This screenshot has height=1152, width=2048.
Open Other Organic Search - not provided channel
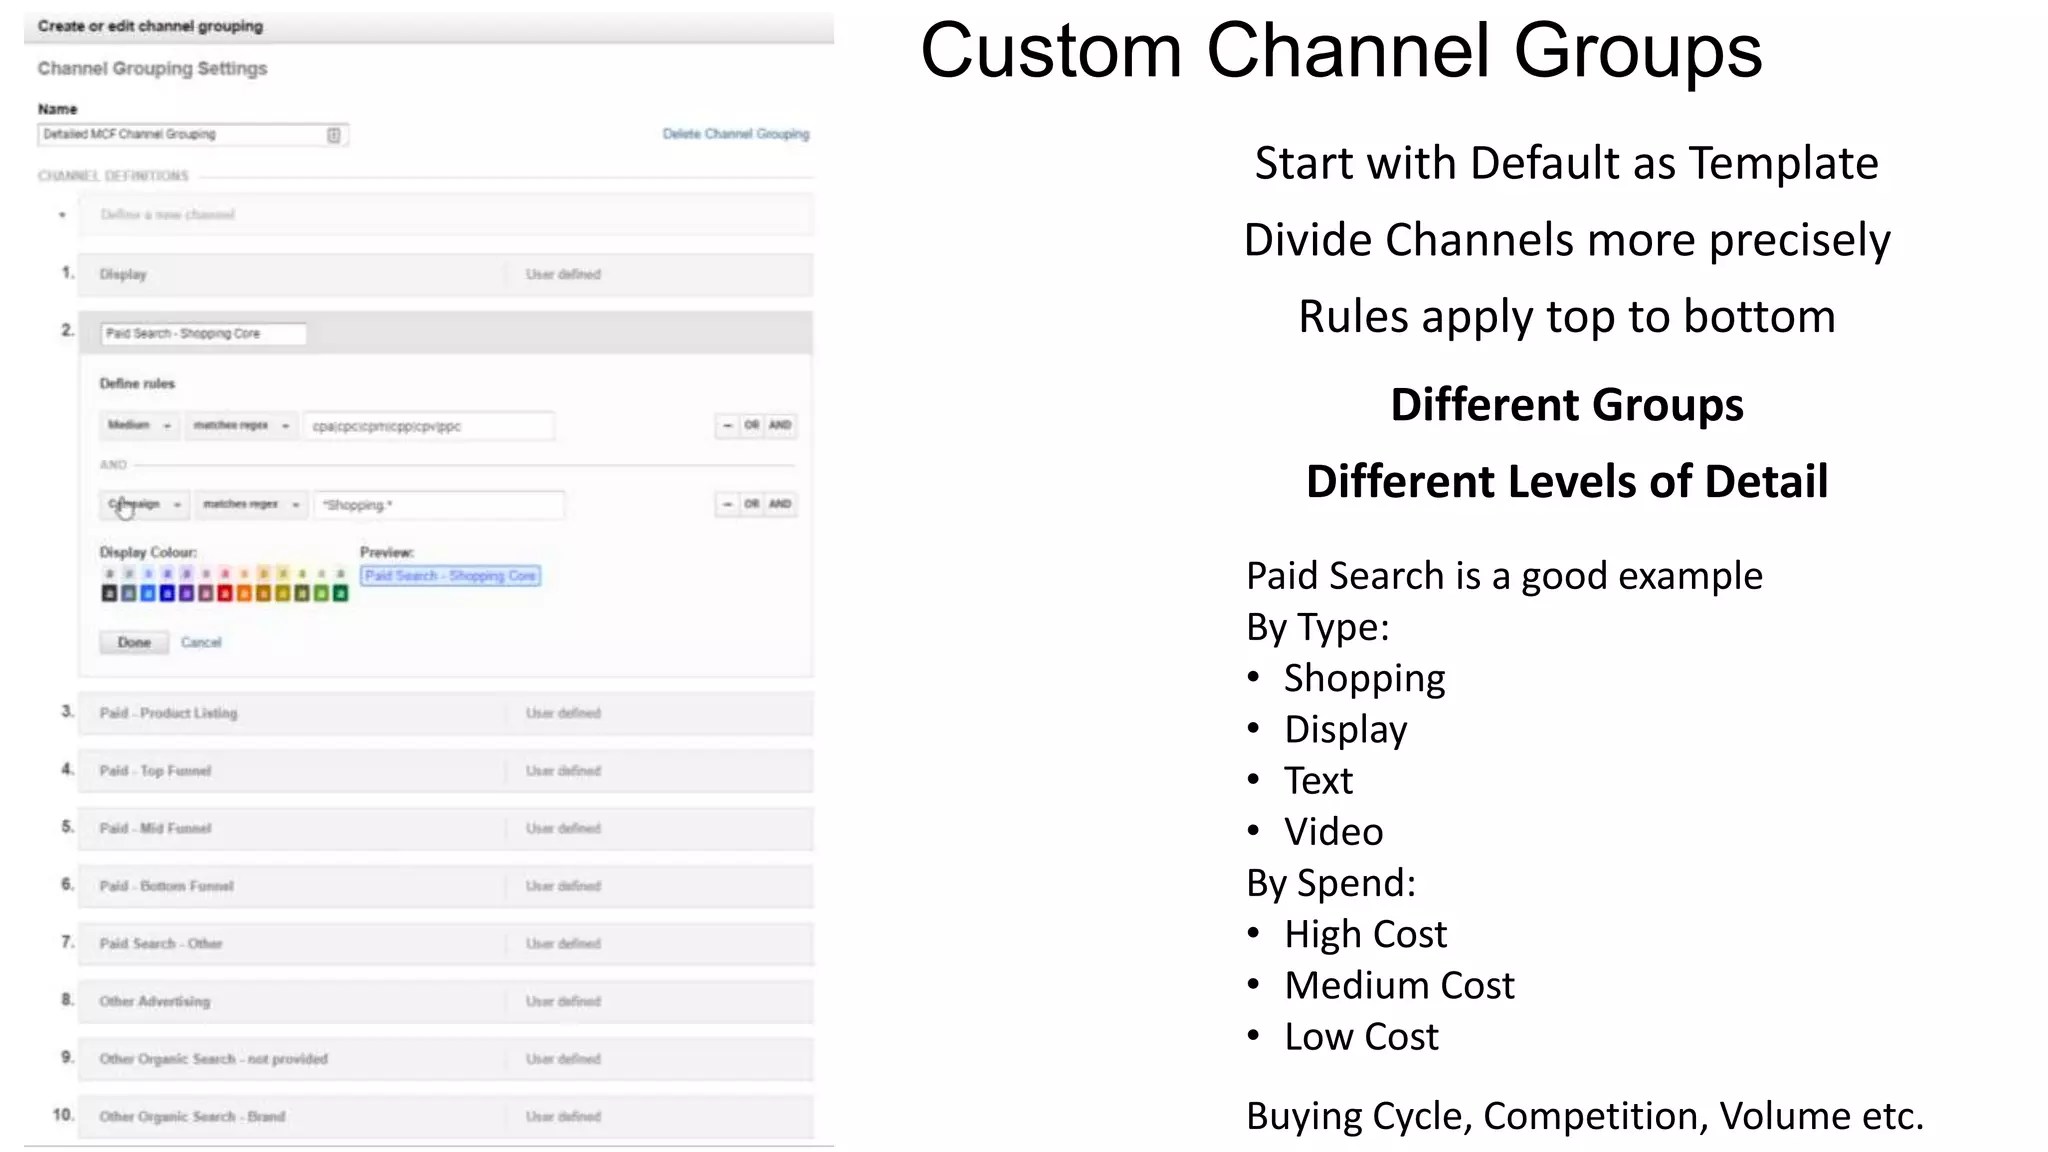pyautogui.click(x=446, y=1059)
